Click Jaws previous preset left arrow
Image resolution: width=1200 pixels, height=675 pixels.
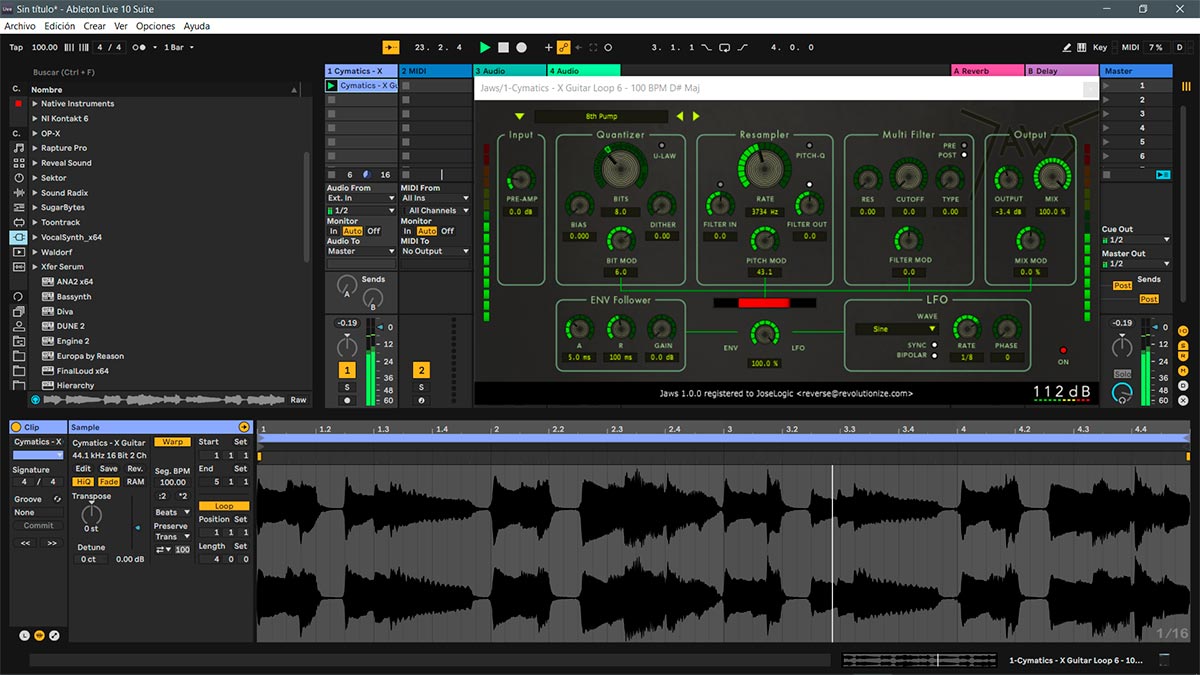pos(681,116)
